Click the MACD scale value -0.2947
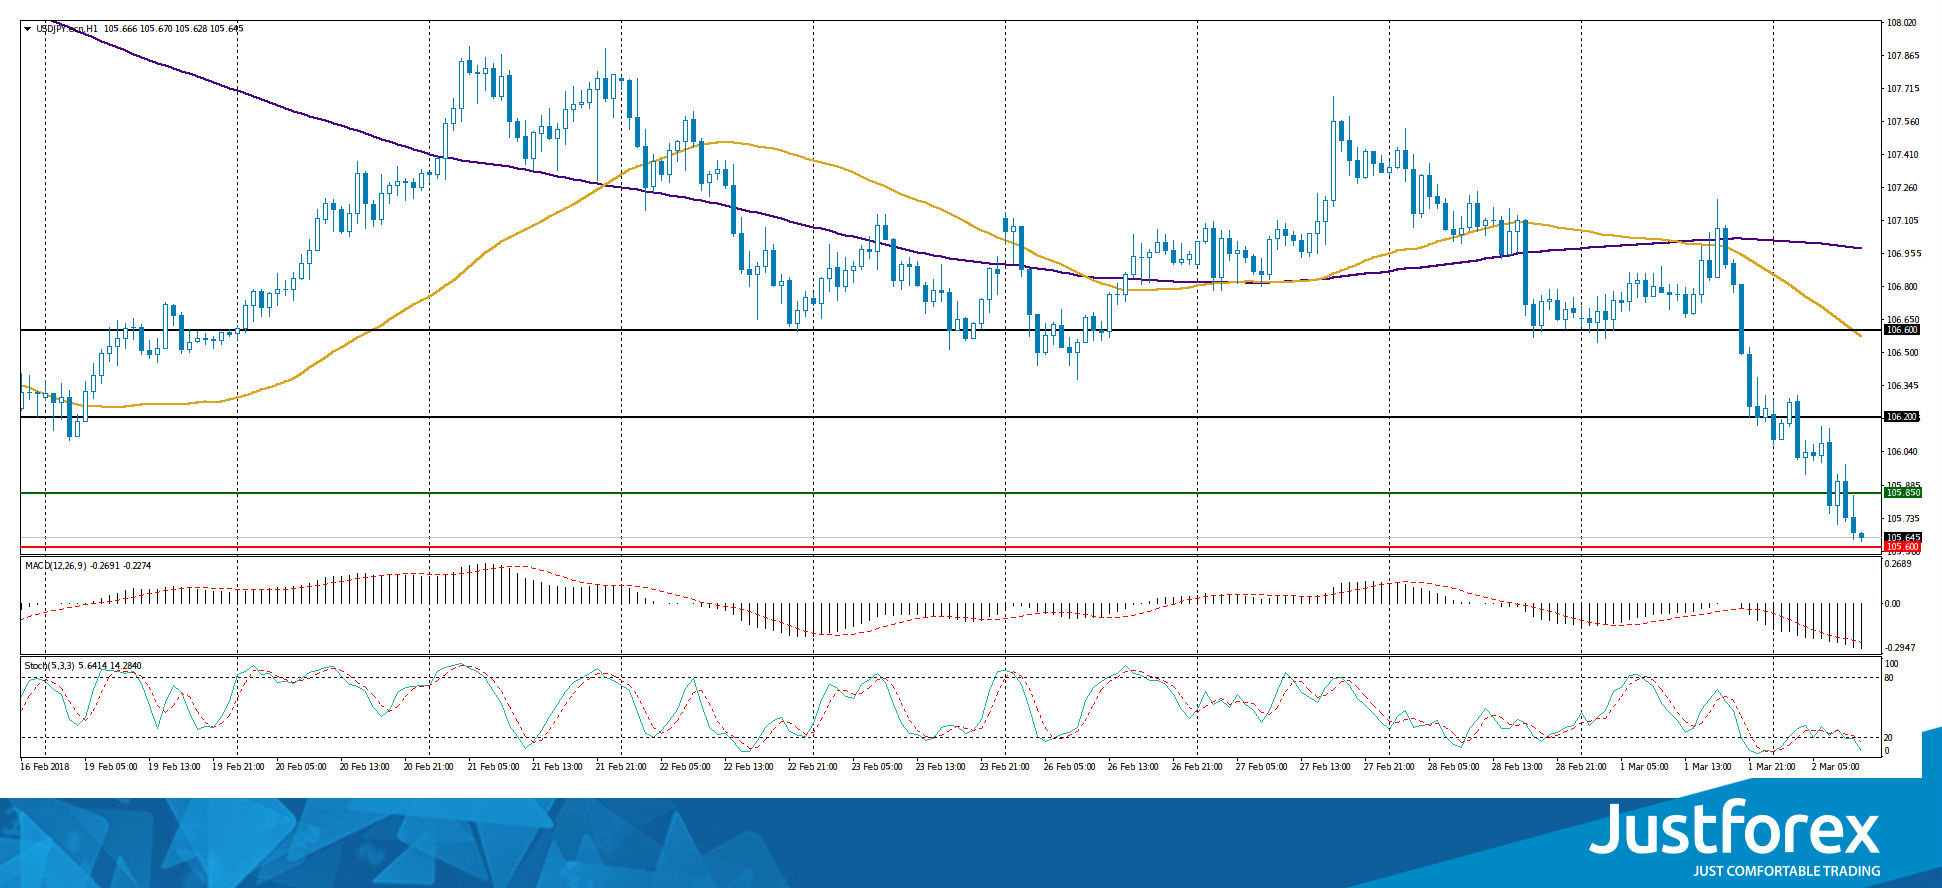This screenshot has height=888, width=1942. pos(1899,648)
